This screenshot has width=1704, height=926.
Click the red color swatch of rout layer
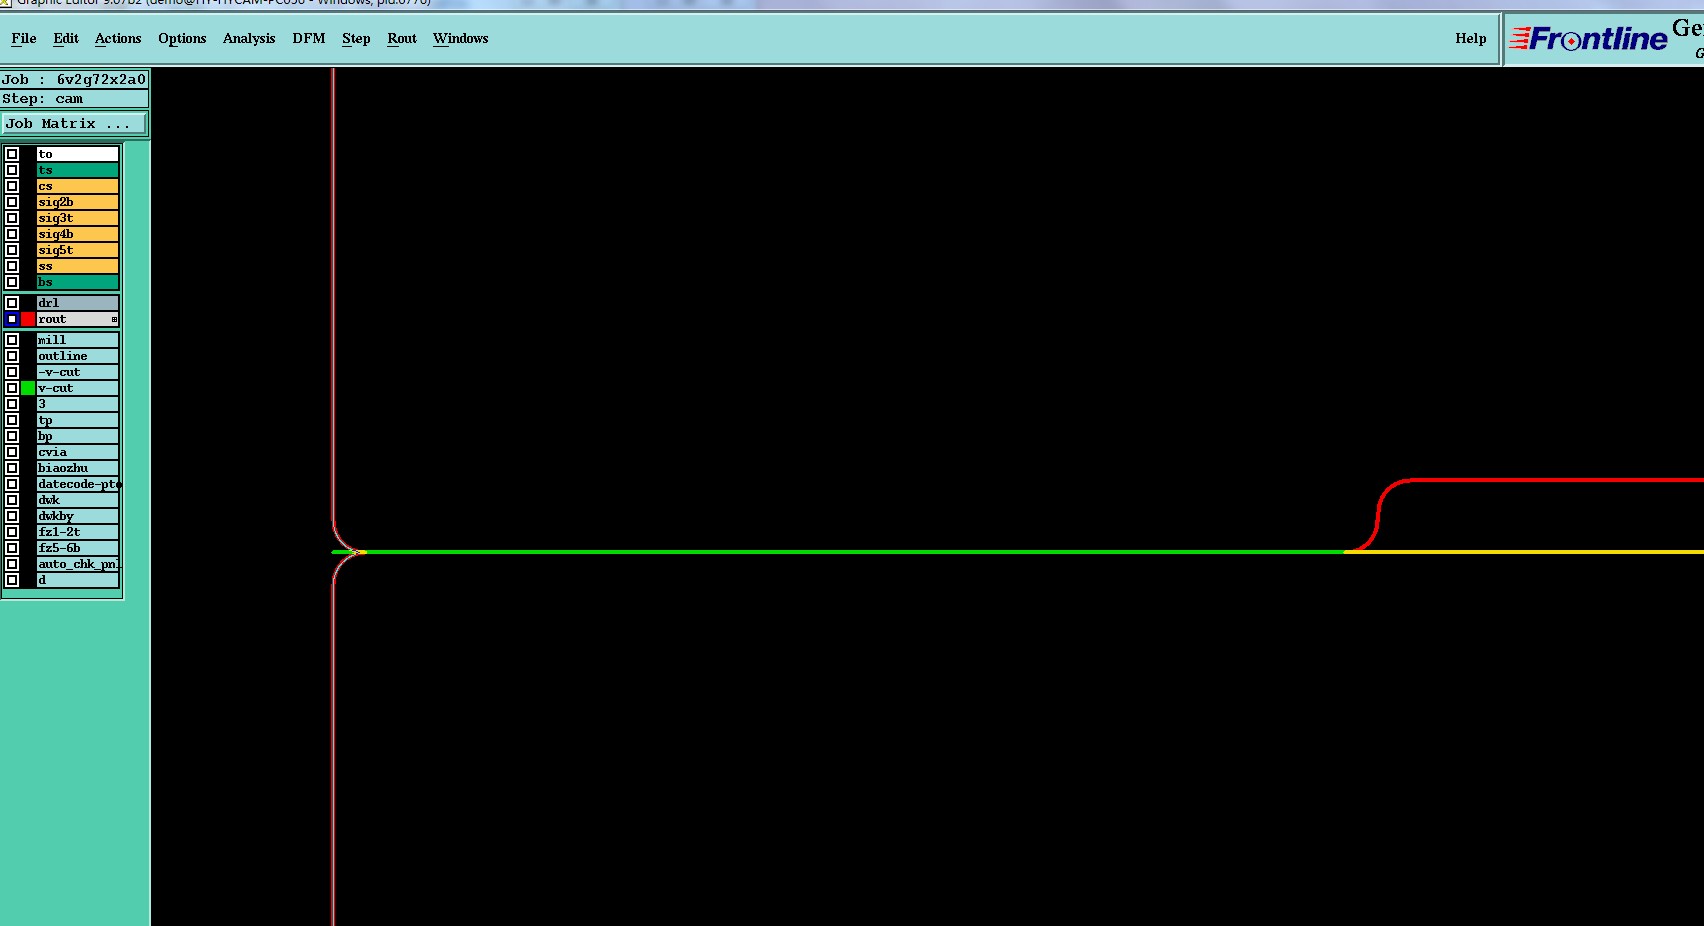(x=28, y=319)
